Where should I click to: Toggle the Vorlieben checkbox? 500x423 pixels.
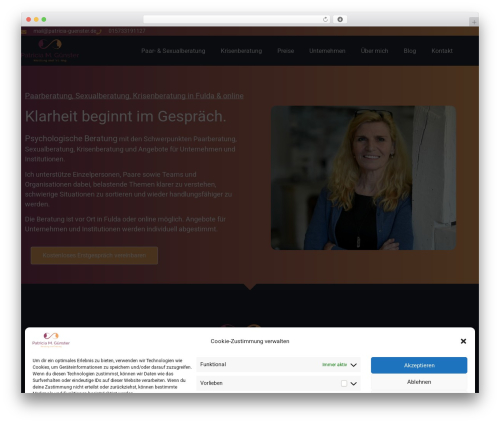pos(344,384)
